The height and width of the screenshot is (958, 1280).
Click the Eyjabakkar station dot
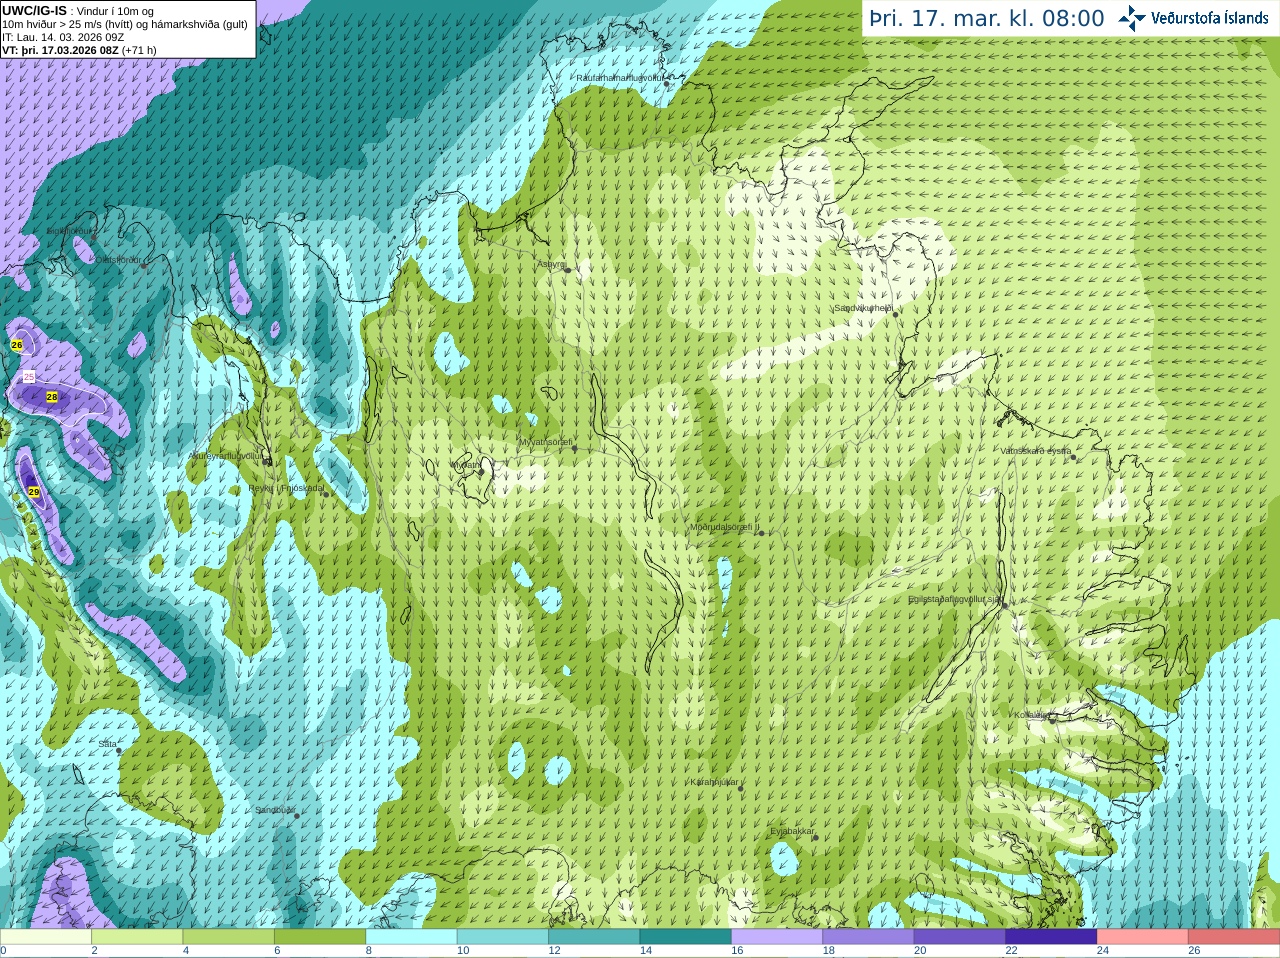815,837
